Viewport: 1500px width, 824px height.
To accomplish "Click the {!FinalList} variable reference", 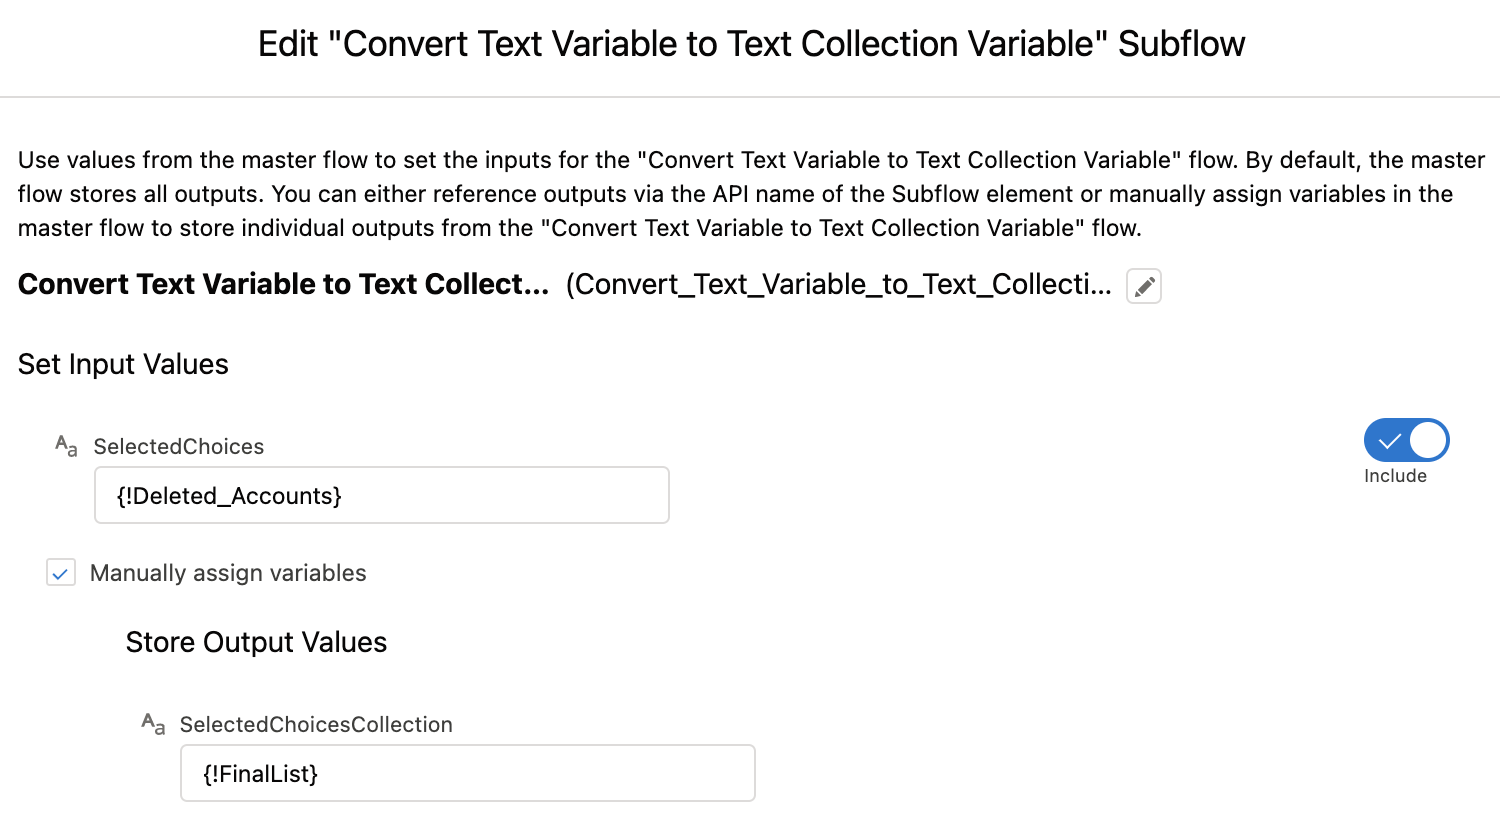I will point(260,774).
